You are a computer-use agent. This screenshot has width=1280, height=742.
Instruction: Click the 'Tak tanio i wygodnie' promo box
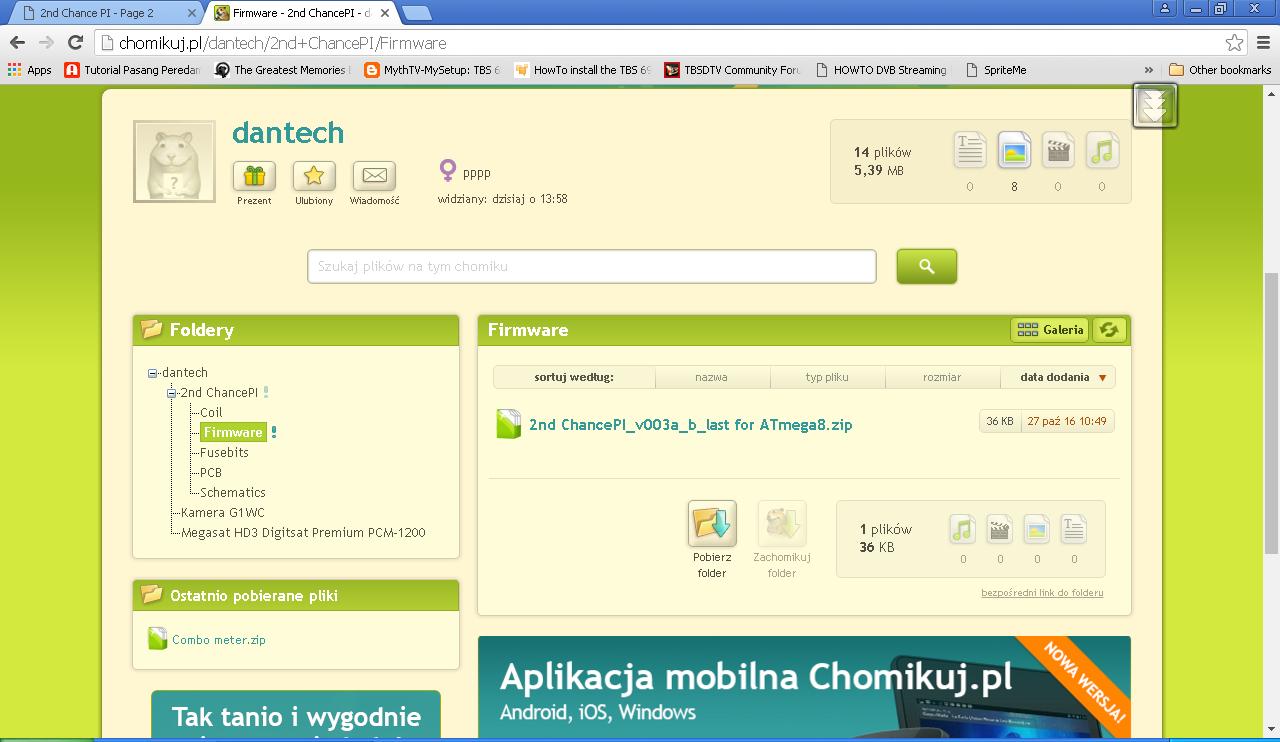296,715
